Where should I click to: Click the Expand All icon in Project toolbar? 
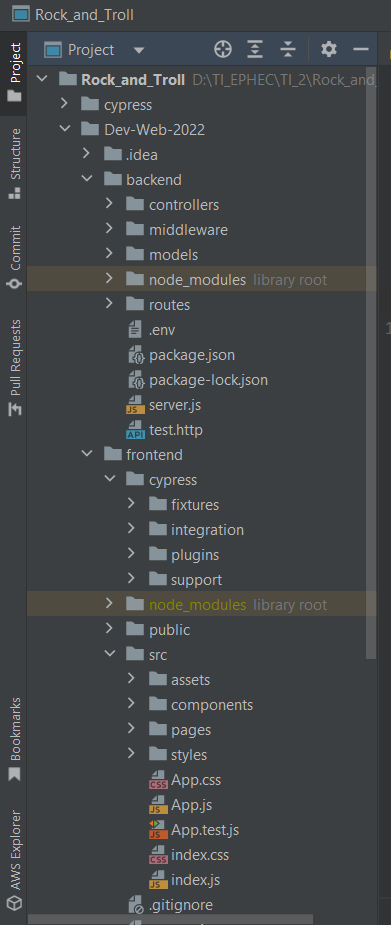pos(255,50)
